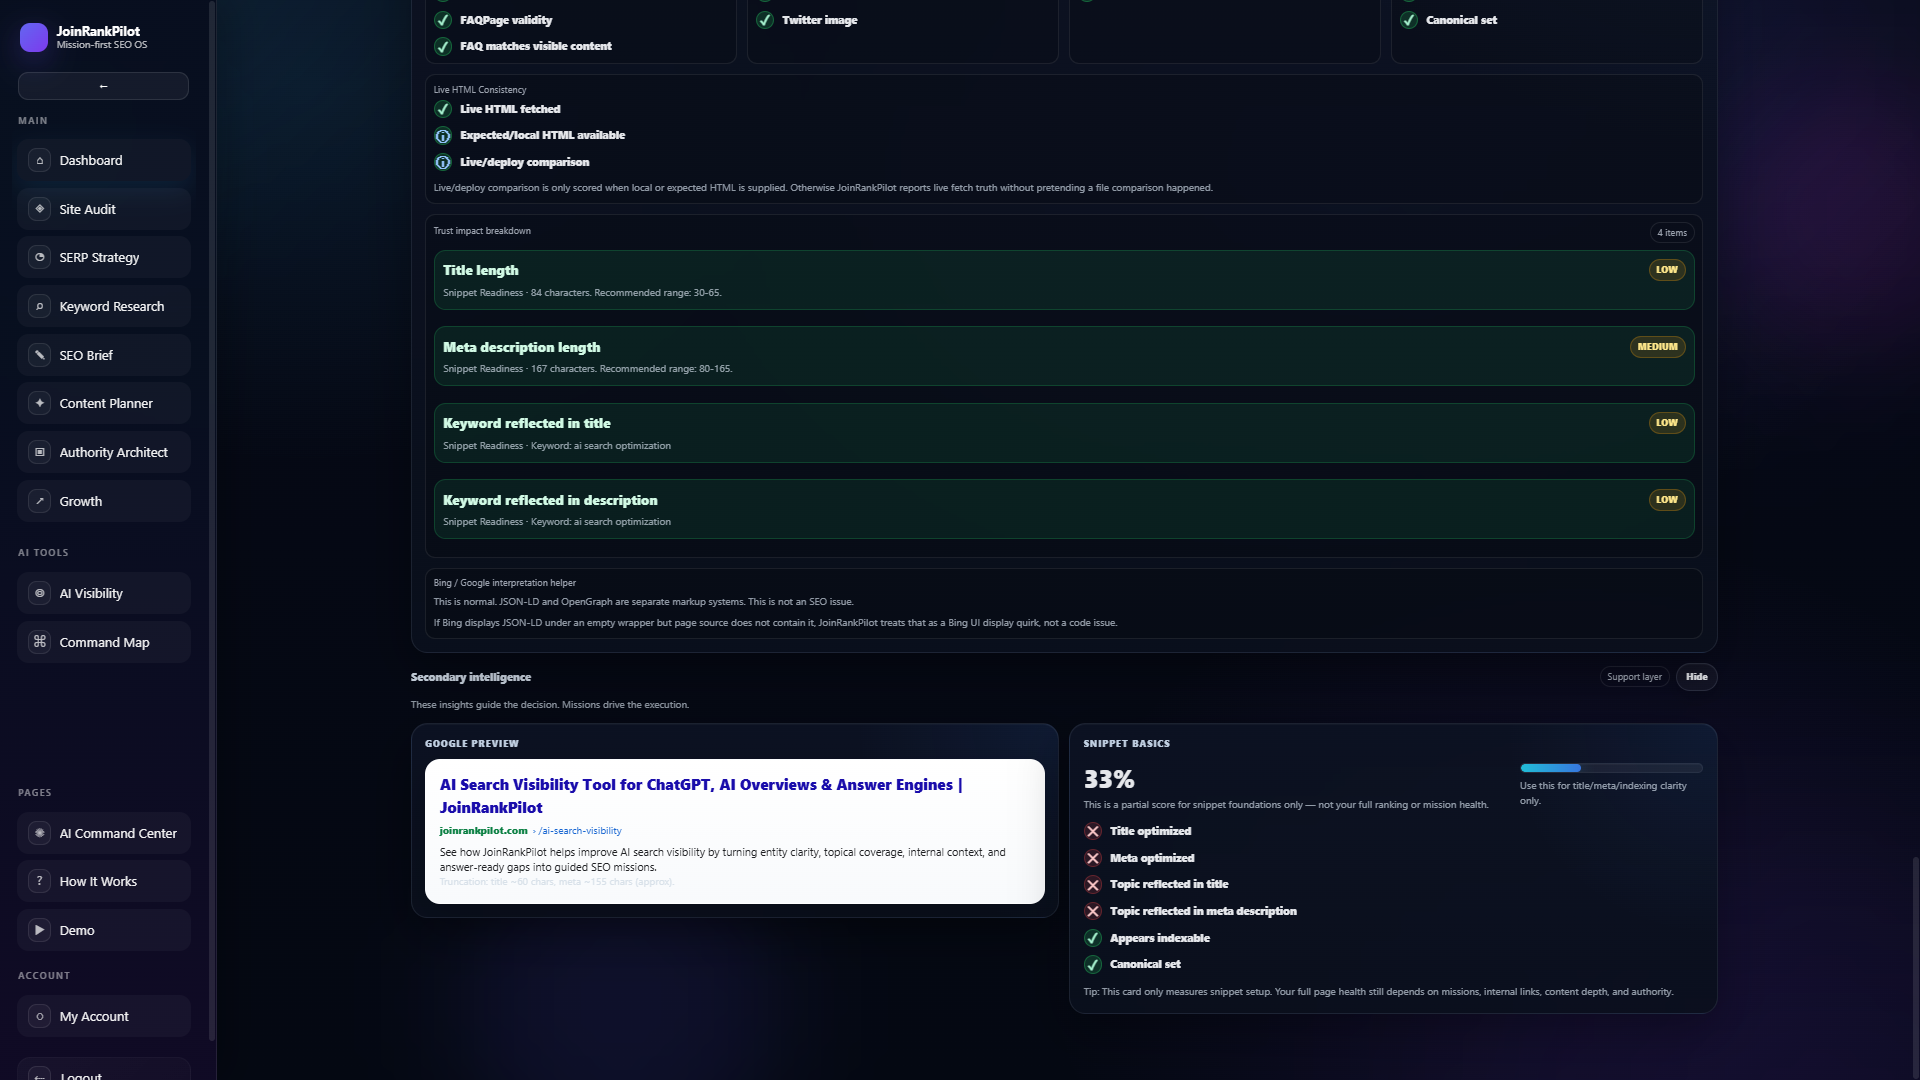Open SERP Strategy
The width and height of the screenshot is (1920, 1080).
[104, 257]
